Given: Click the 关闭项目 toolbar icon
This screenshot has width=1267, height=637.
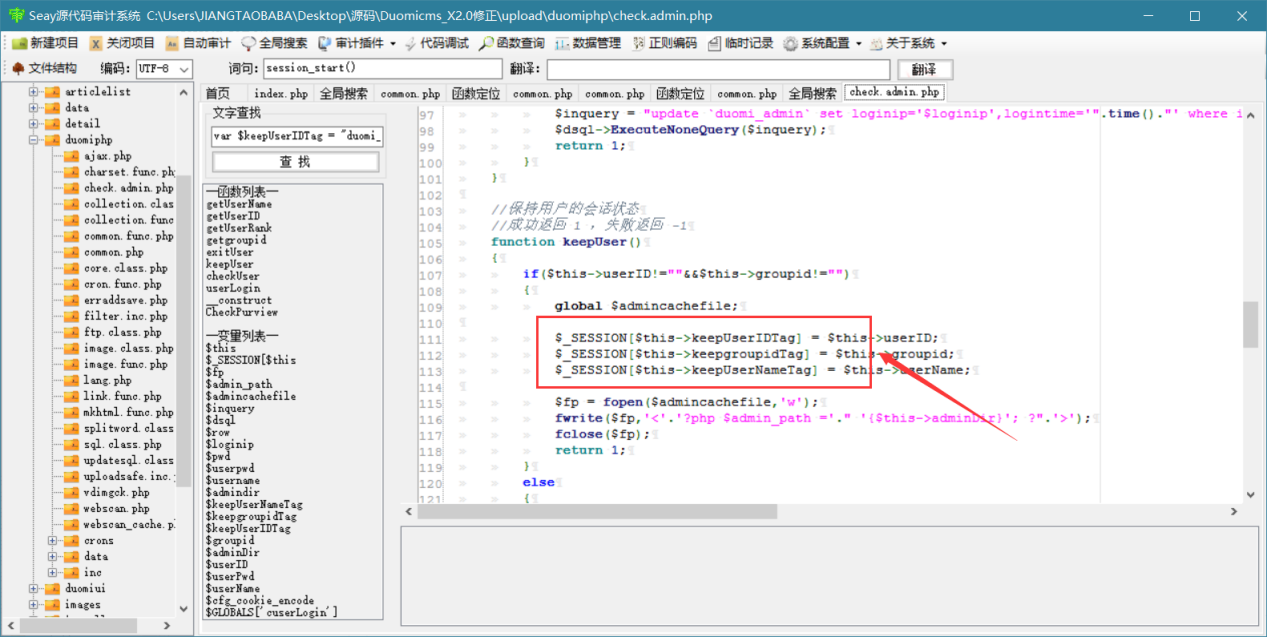Looking at the screenshot, I should [x=122, y=43].
